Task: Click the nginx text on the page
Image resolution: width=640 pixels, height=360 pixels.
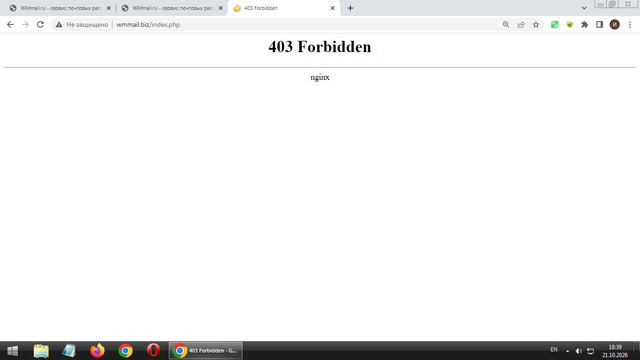Action: 320,77
